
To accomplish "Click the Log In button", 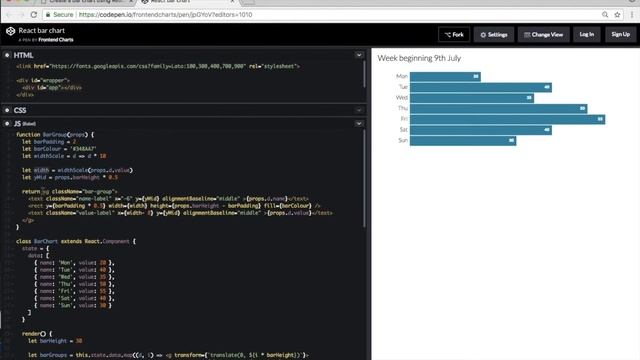I will tap(587, 34).
